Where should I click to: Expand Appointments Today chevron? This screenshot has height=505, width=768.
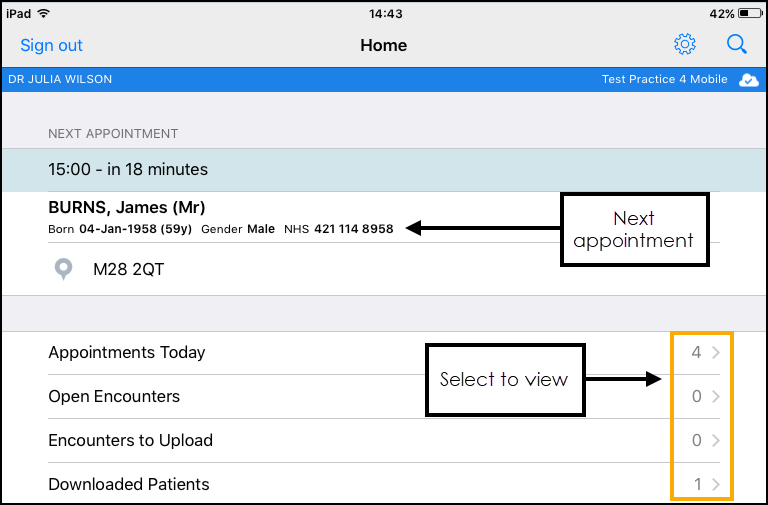coord(715,353)
